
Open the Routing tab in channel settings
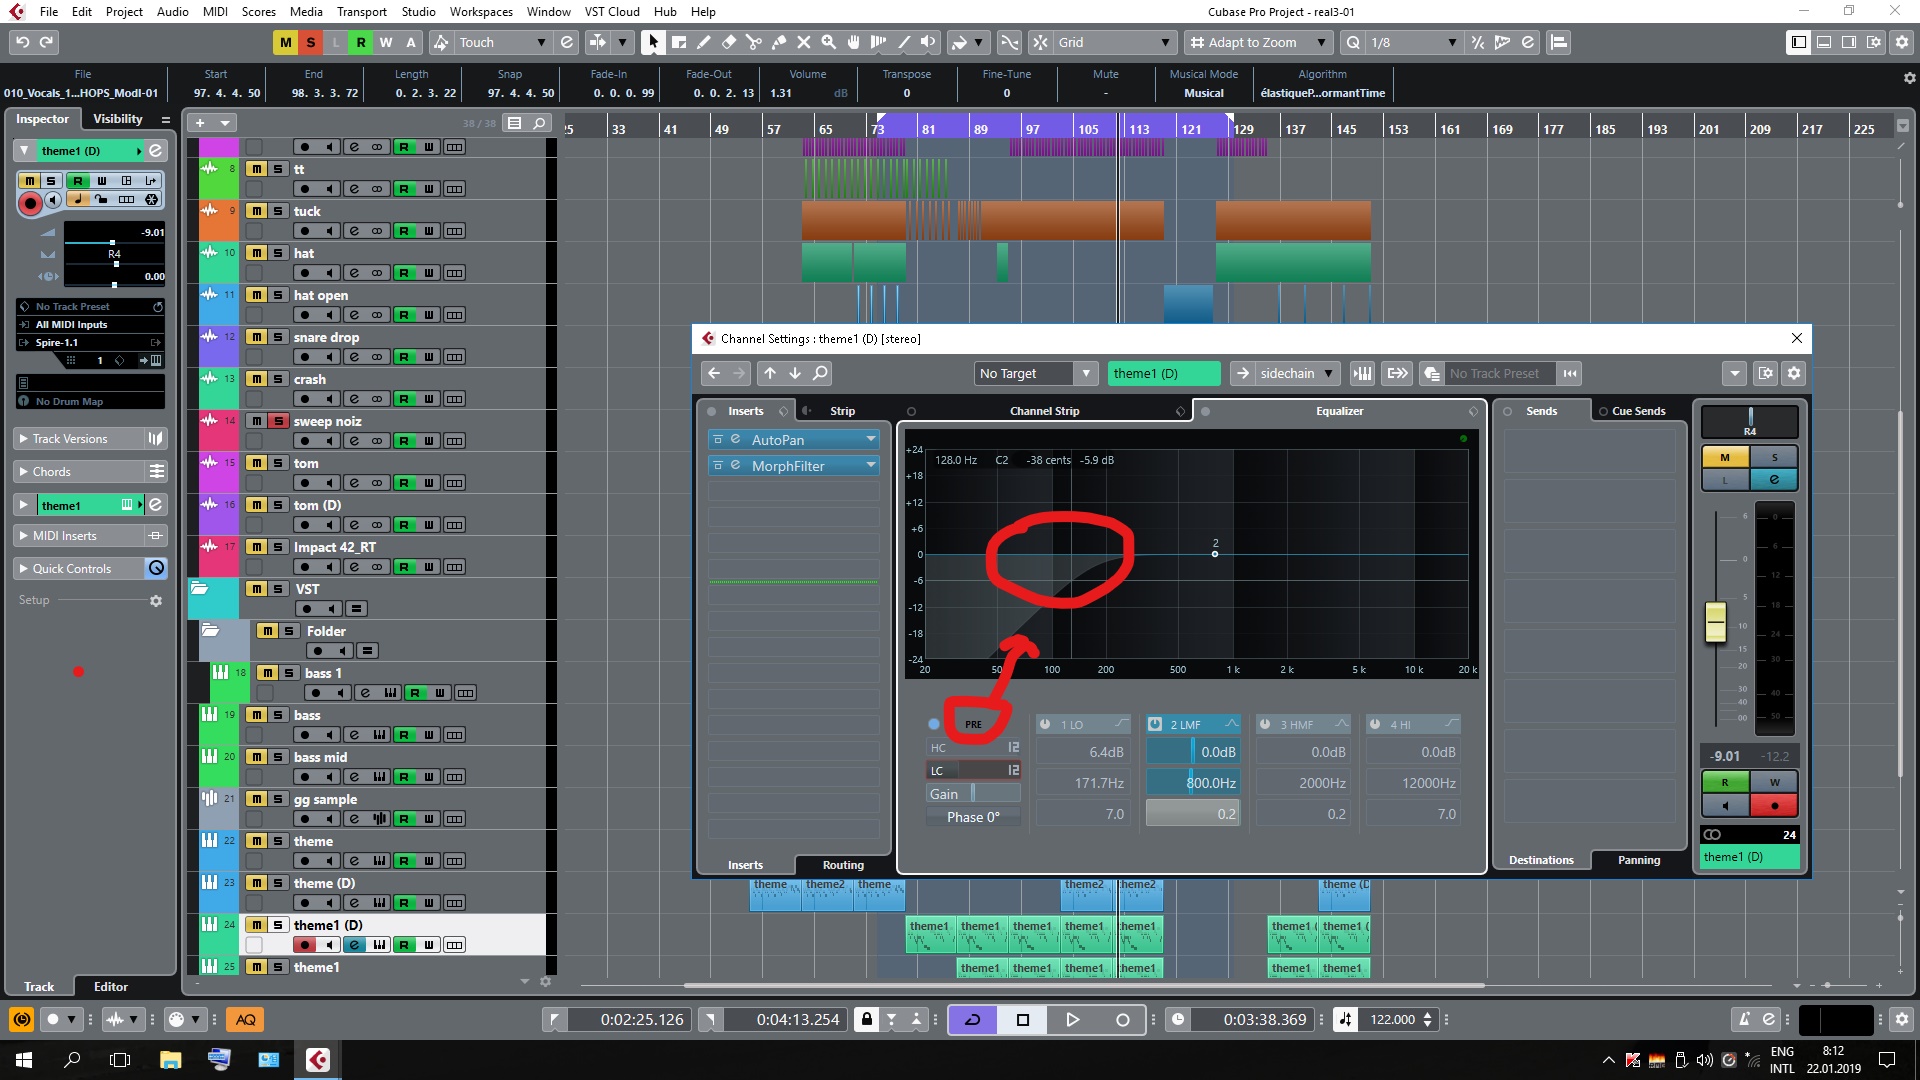(x=842, y=865)
